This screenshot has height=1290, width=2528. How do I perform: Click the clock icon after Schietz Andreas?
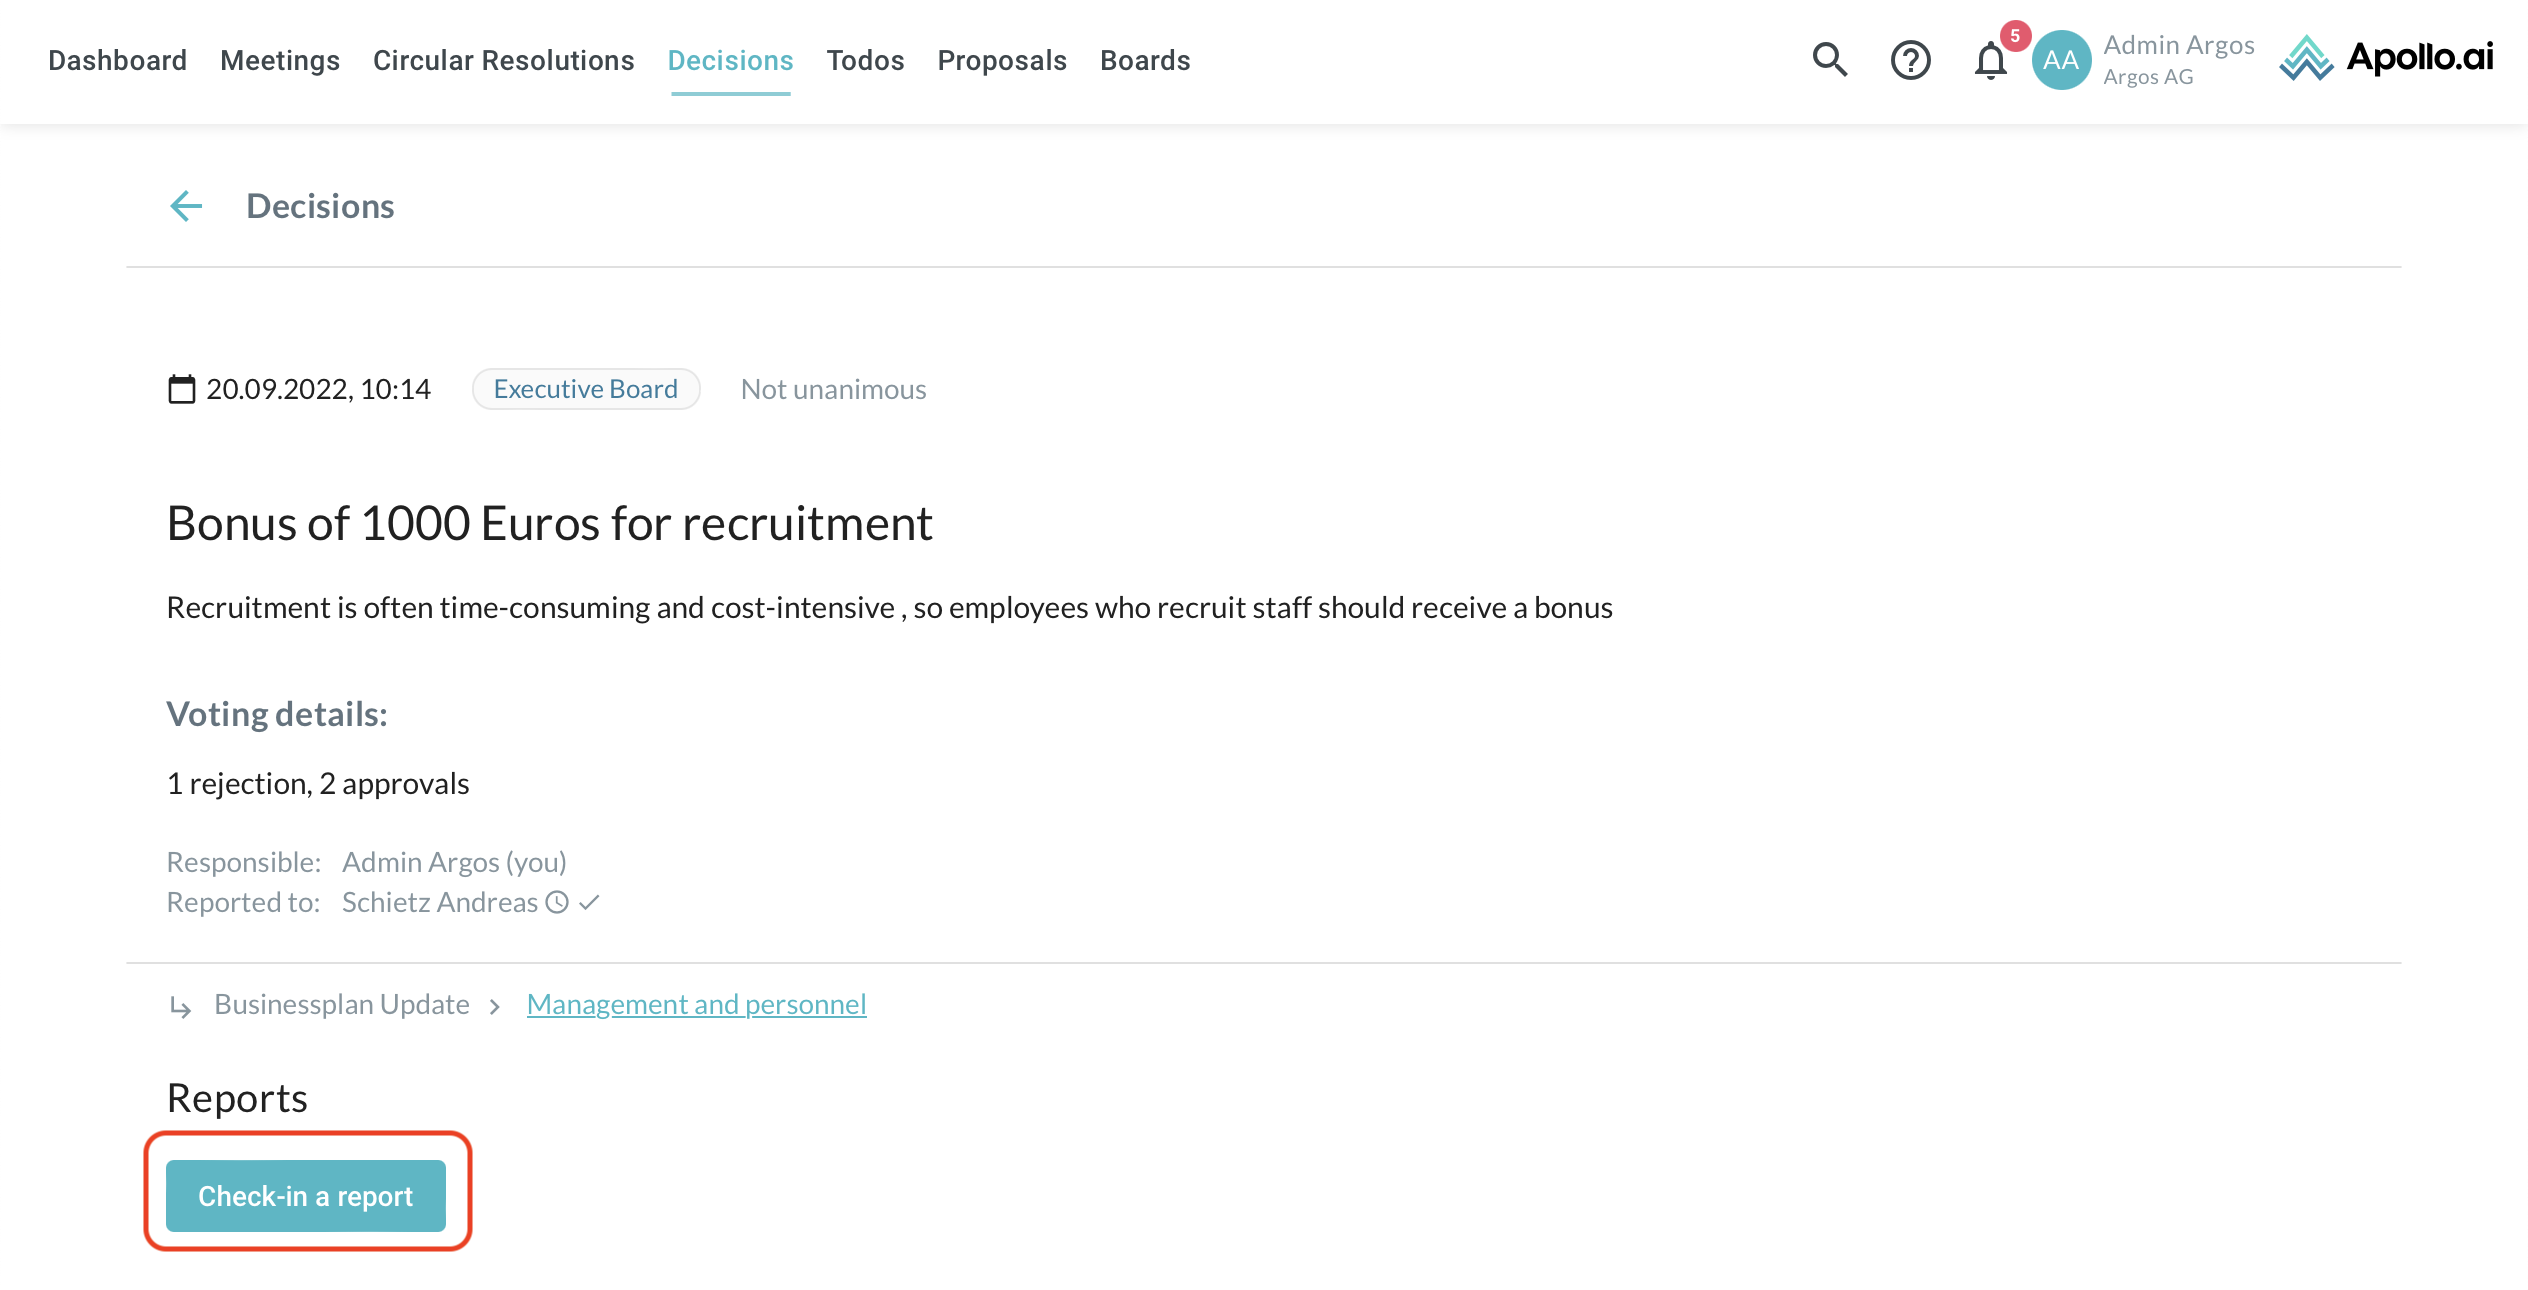pos(557,903)
